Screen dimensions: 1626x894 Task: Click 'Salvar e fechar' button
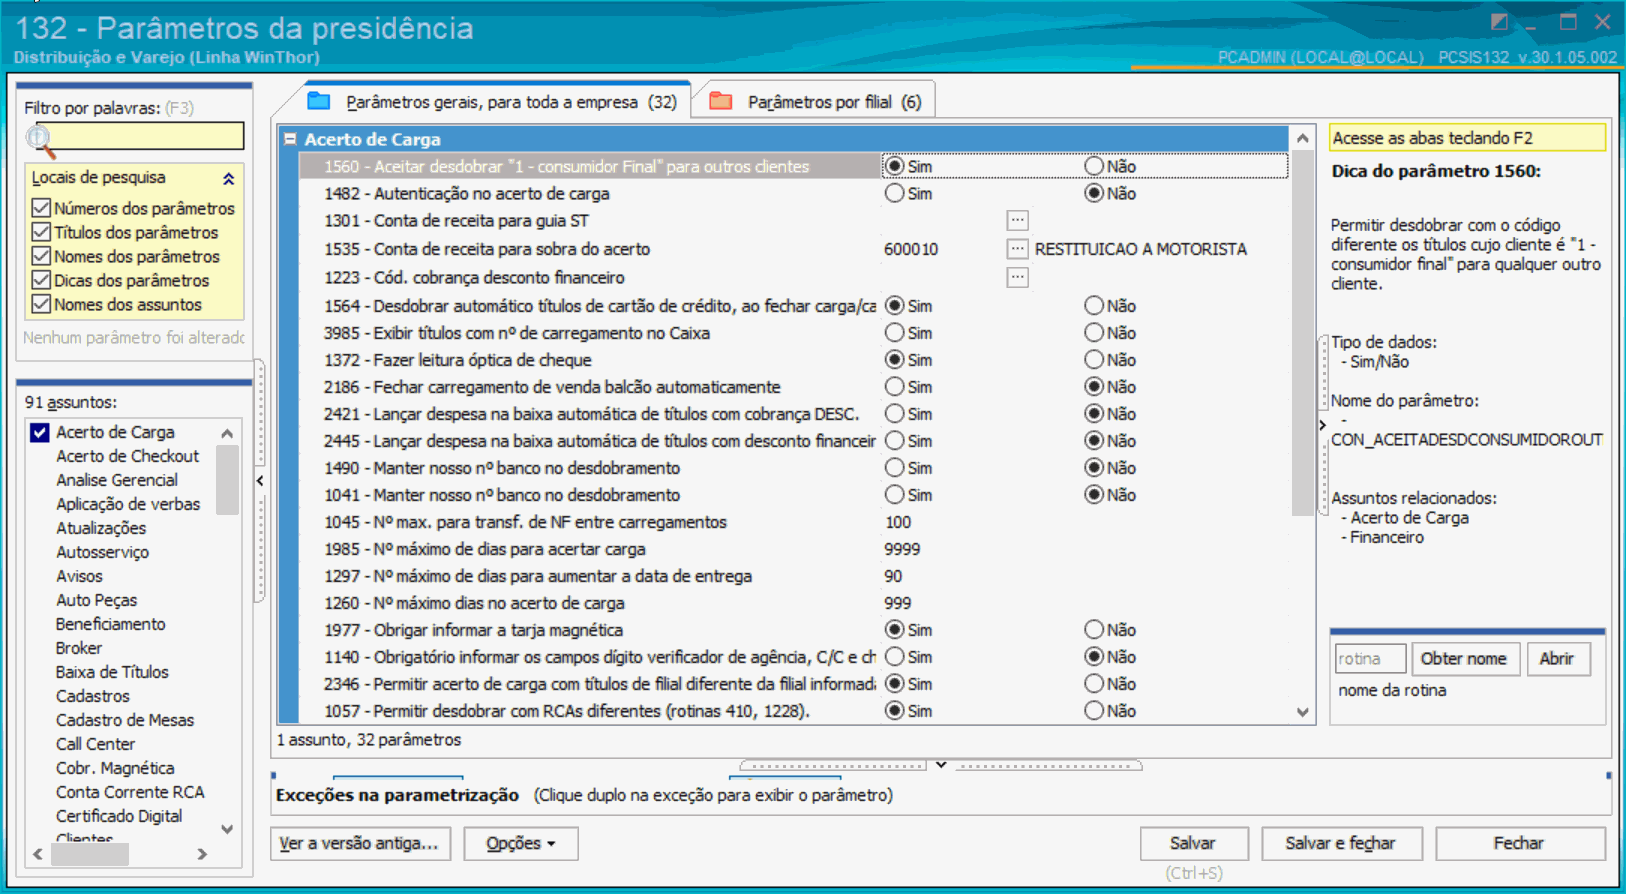click(1341, 844)
